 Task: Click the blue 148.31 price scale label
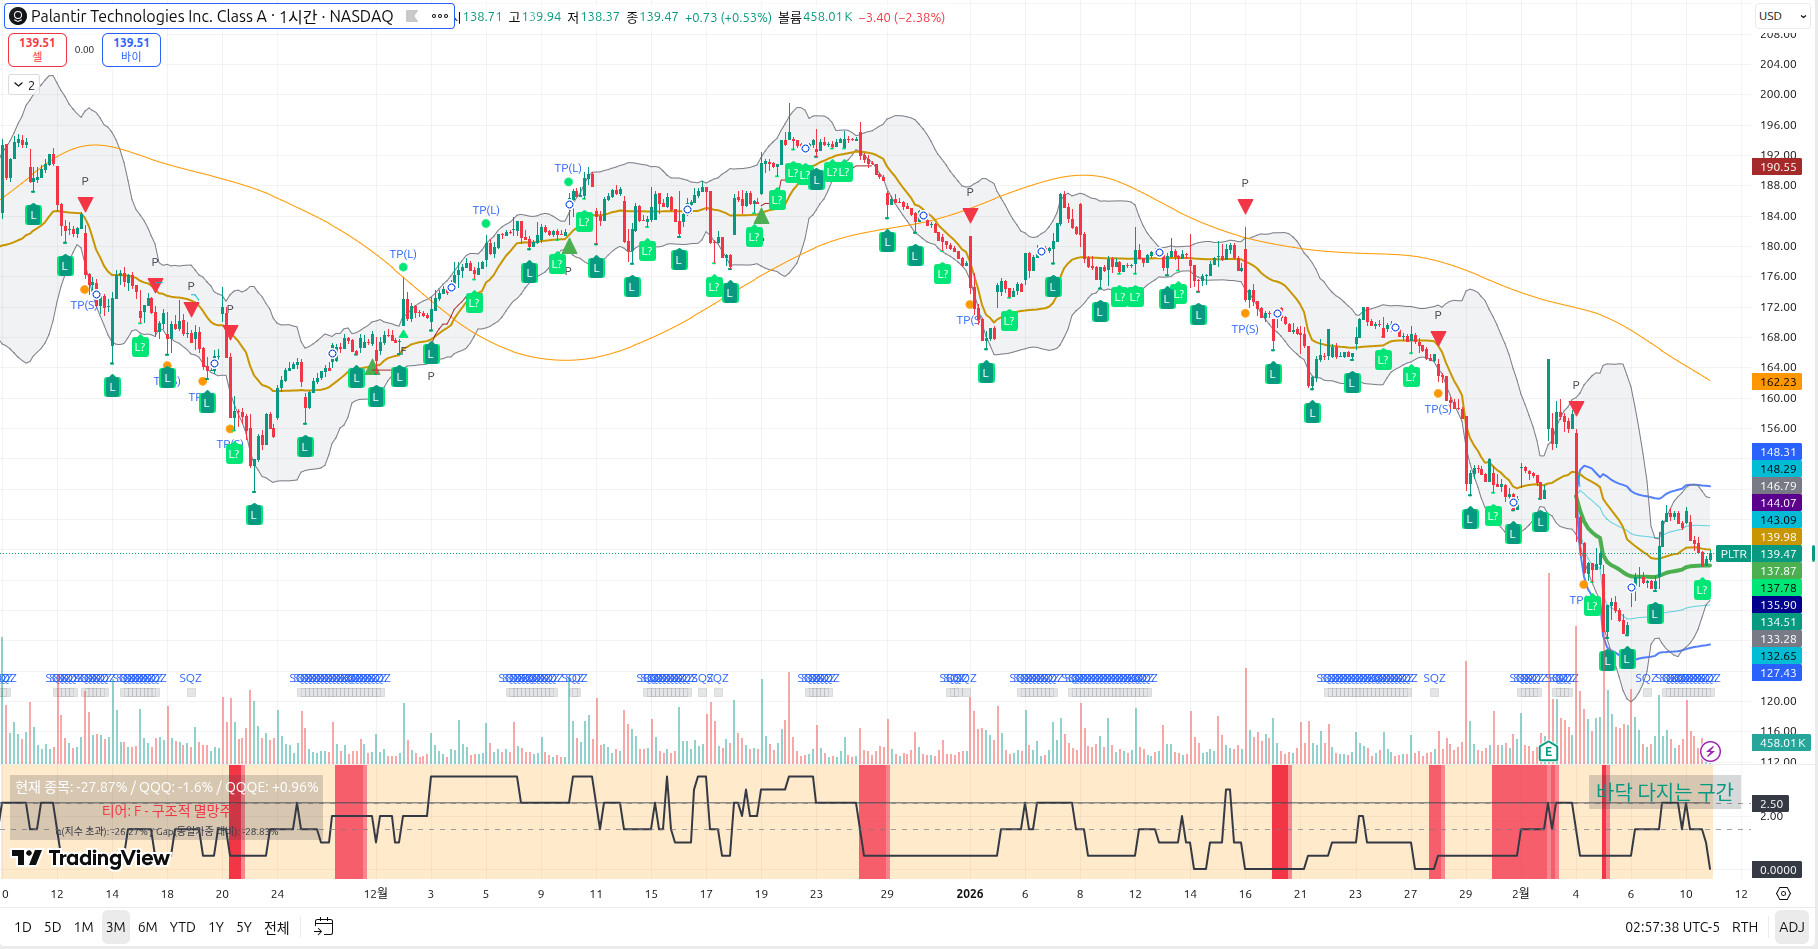(x=1778, y=452)
